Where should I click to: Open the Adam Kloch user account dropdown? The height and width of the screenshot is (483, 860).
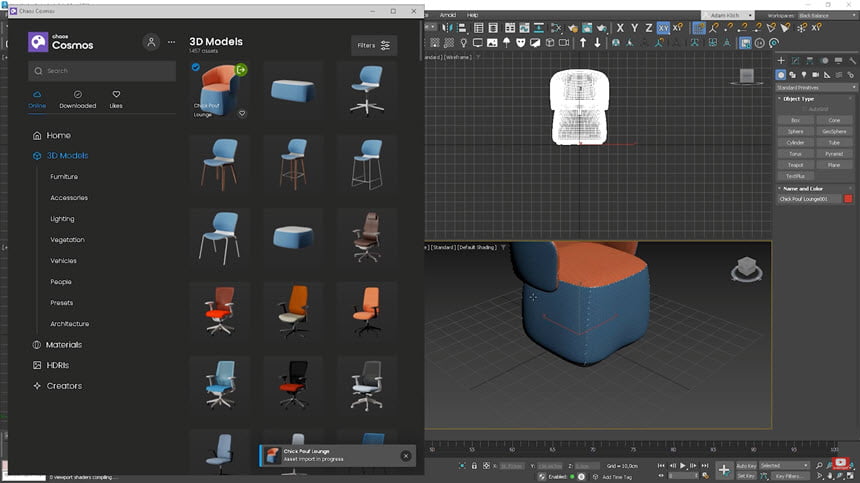point(728,15)
